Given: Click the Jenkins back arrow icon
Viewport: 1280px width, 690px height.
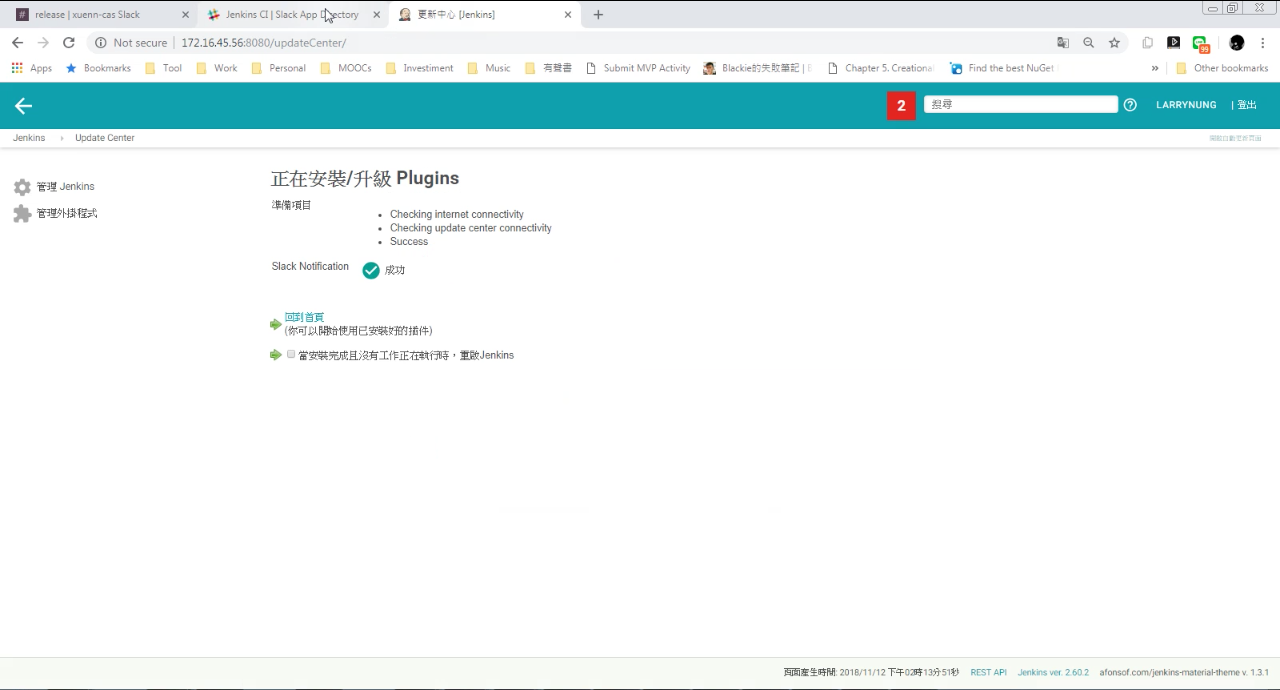Looking at the screenshot, I should pos(24,106).
